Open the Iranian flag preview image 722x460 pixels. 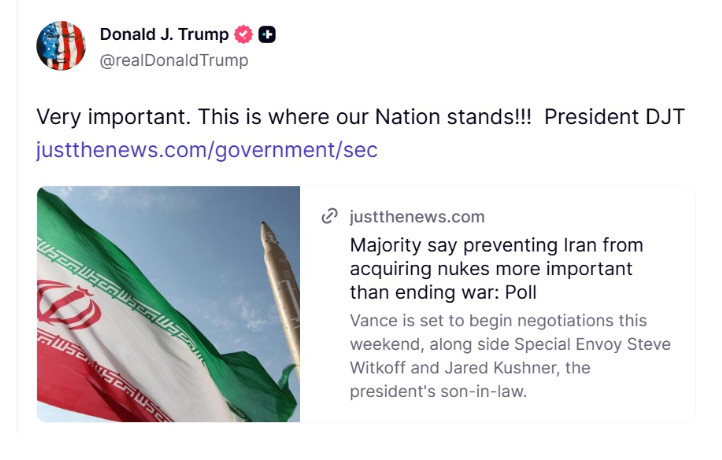[x=169, y=304]
